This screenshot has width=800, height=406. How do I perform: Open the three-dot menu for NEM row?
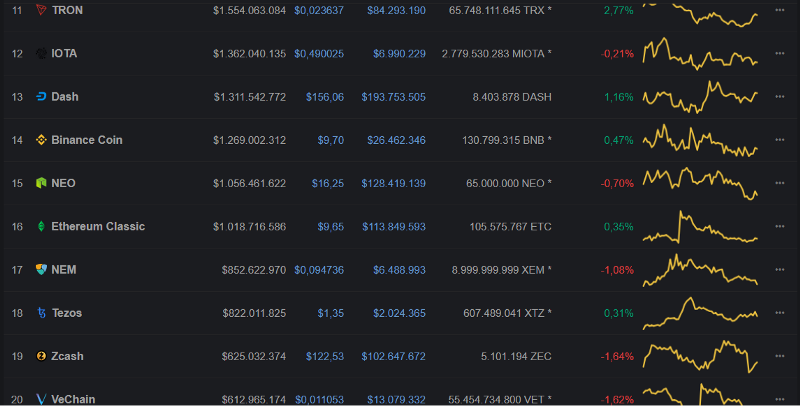pyautogui.click(x=780, y=269)
